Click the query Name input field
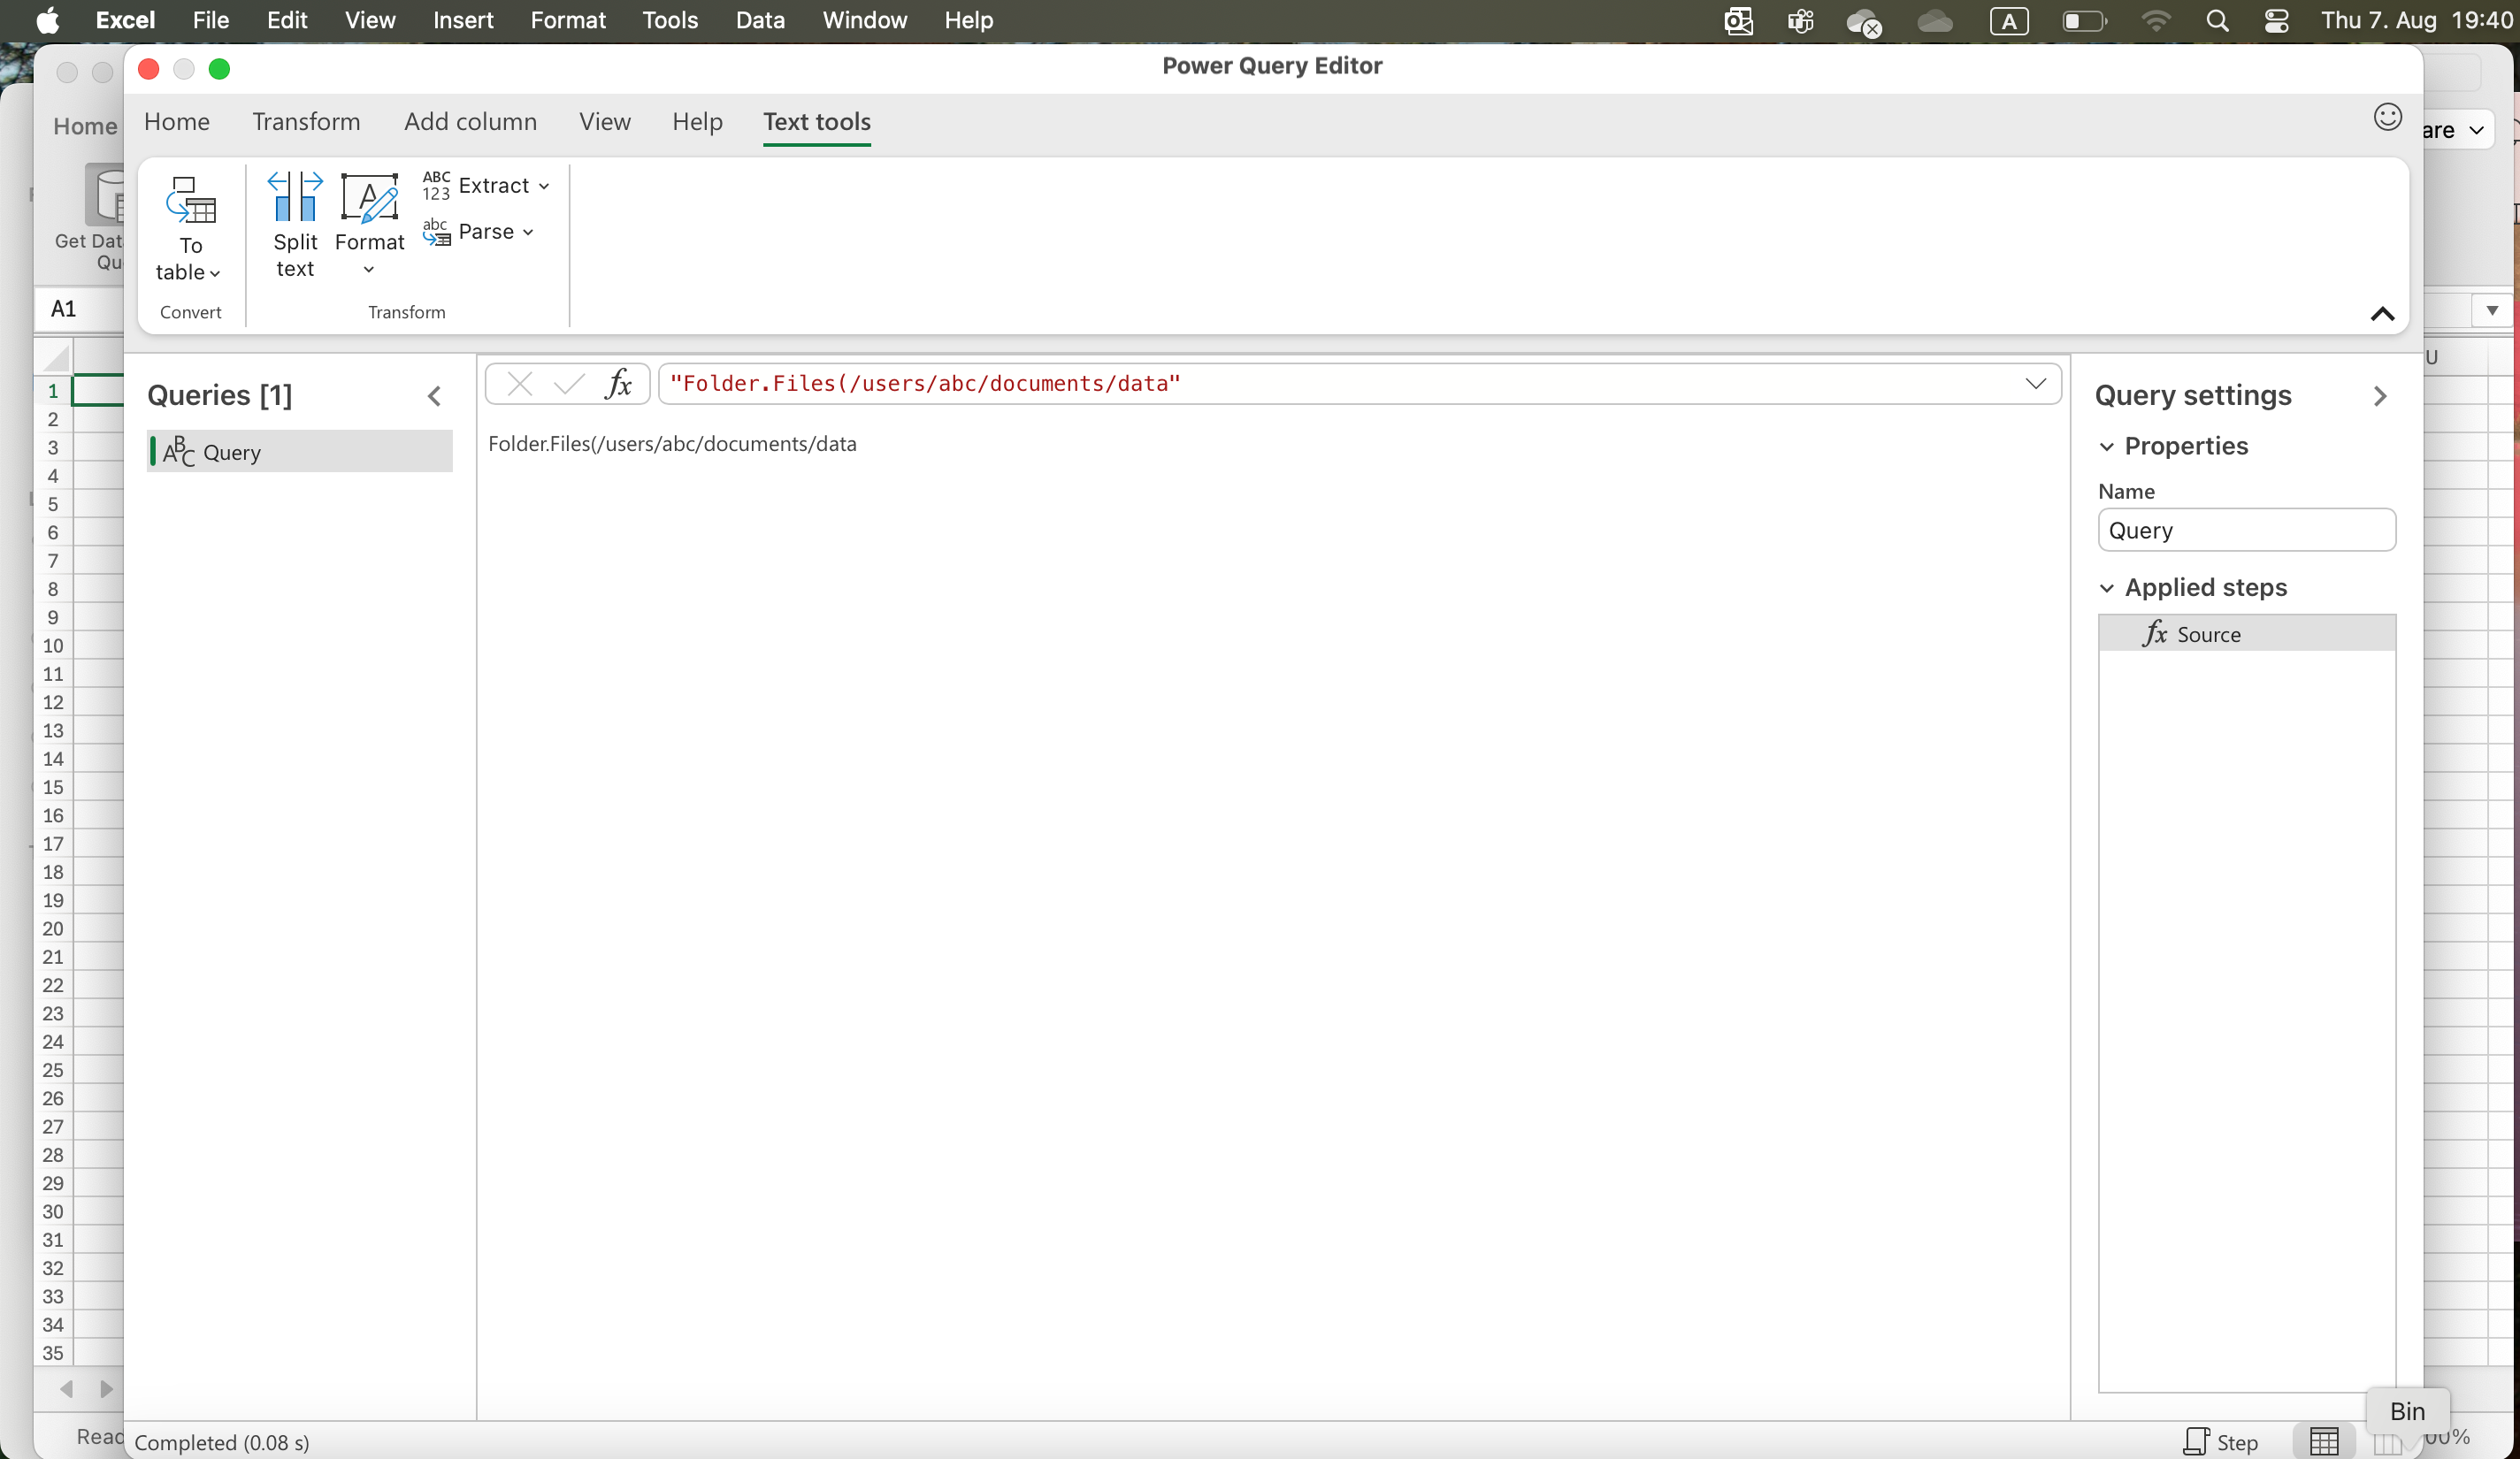2520x1459 pixels. (2246, 530)
